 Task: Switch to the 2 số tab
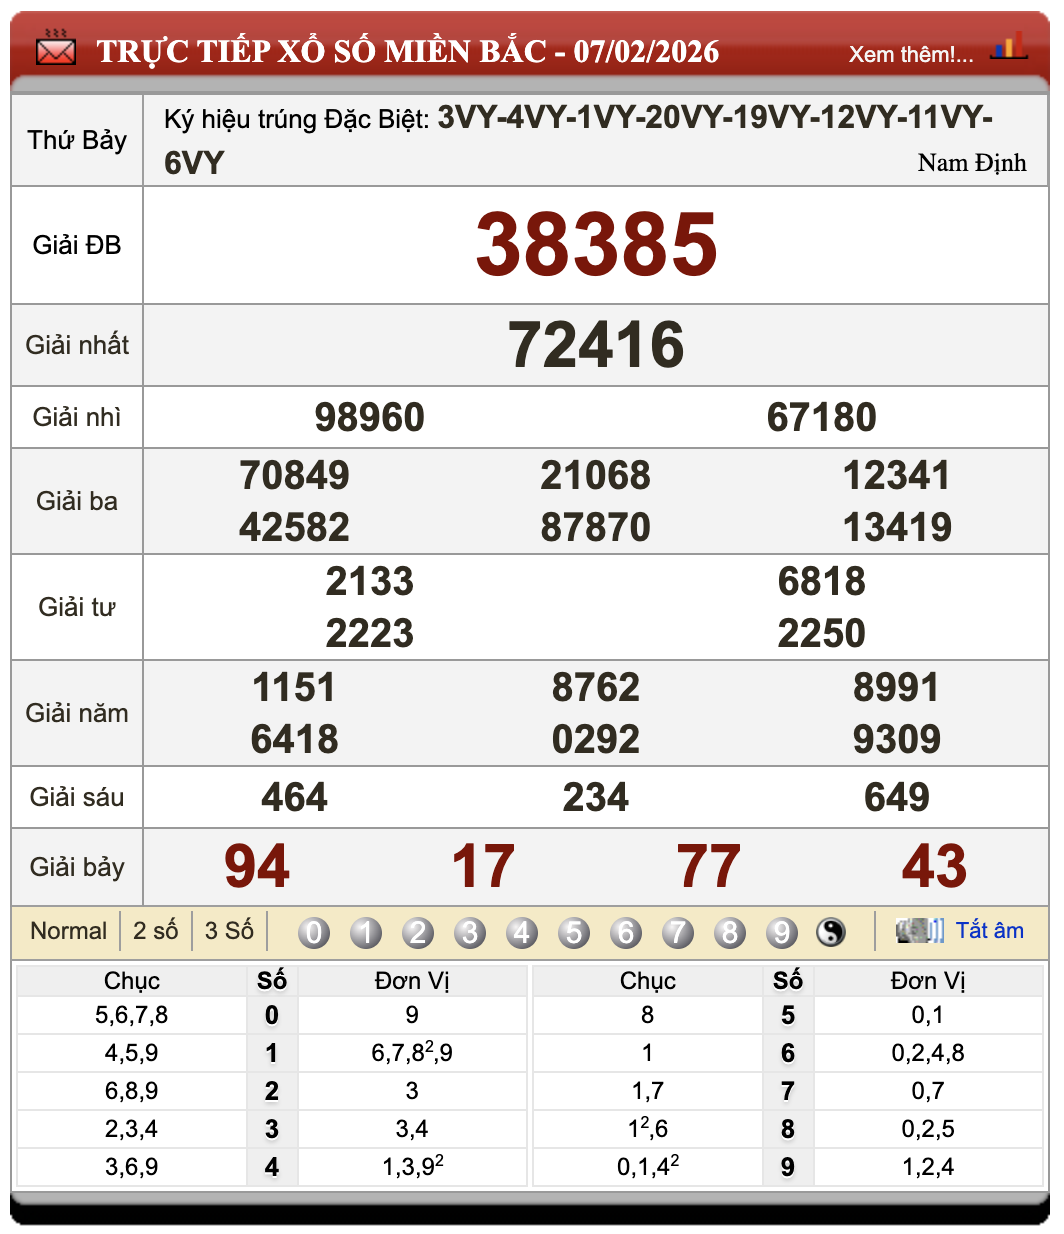point(155,930)
